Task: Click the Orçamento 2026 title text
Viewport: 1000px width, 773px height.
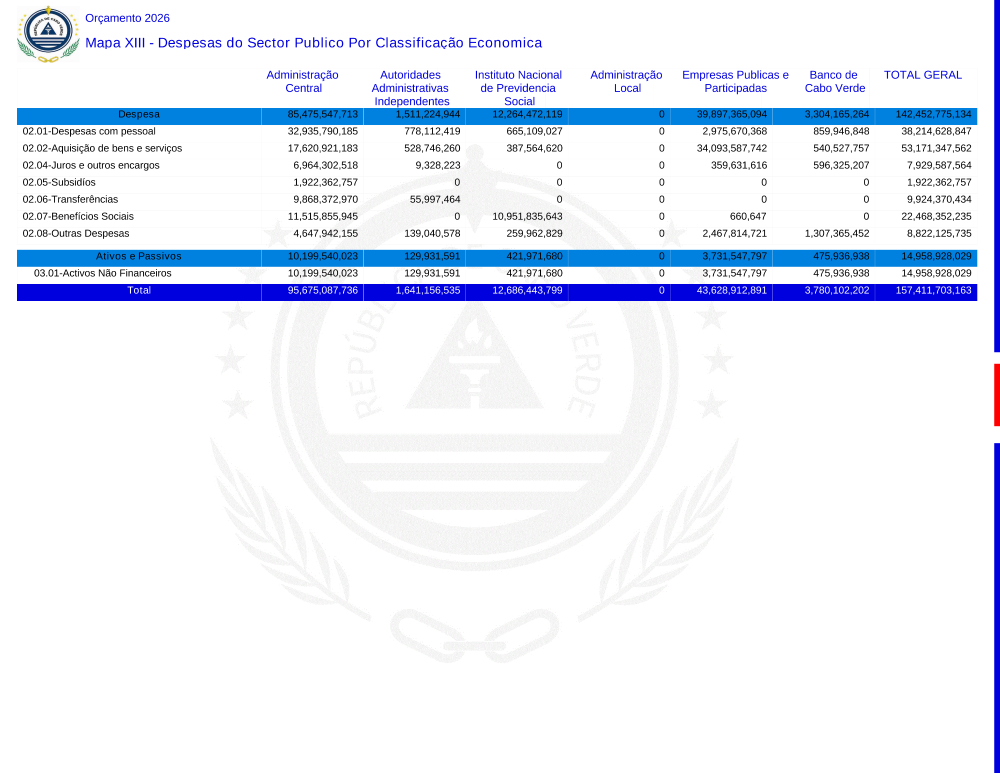Action: (x=127, y=18)
